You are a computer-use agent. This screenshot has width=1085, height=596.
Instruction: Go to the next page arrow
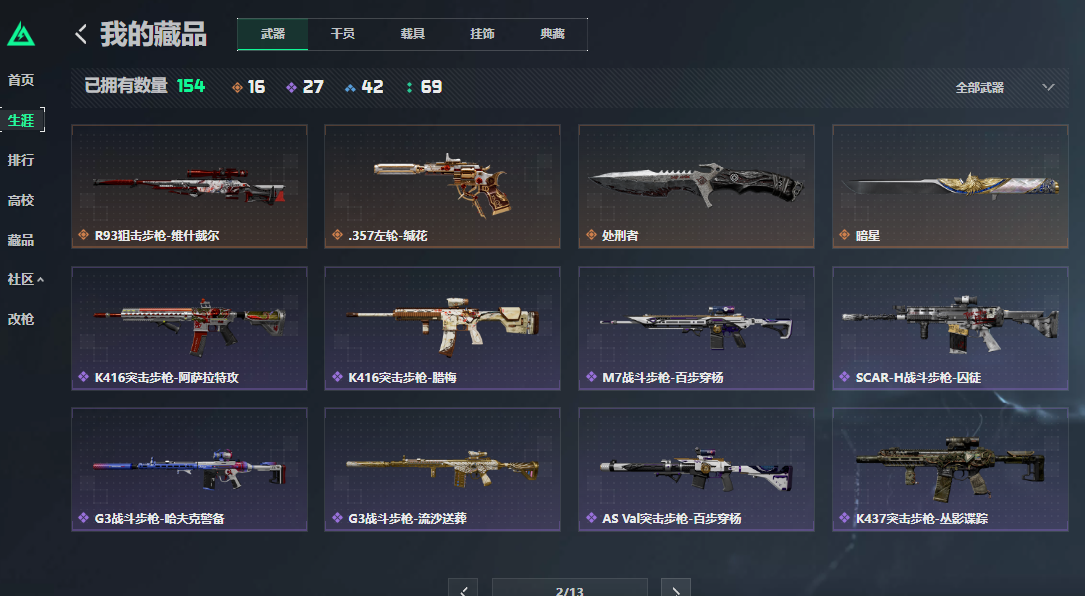(x=675, y=588)
